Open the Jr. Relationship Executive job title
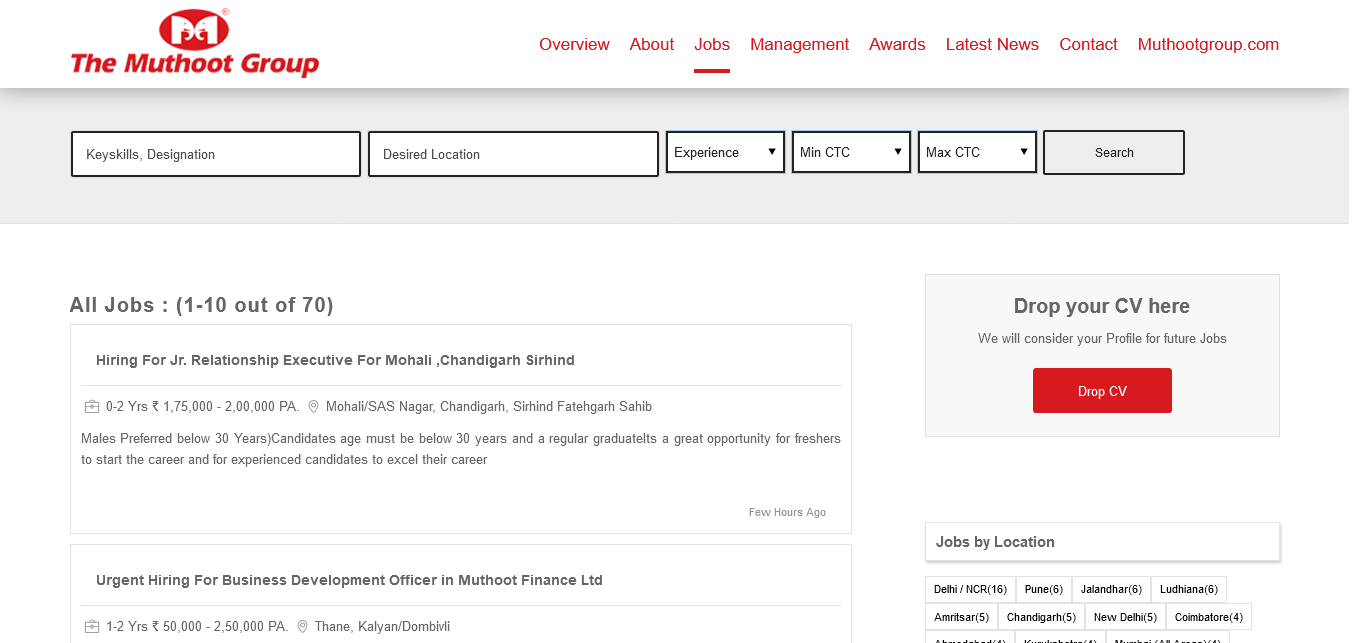Viewport: 1366px width, 643px height. (335, 360)
